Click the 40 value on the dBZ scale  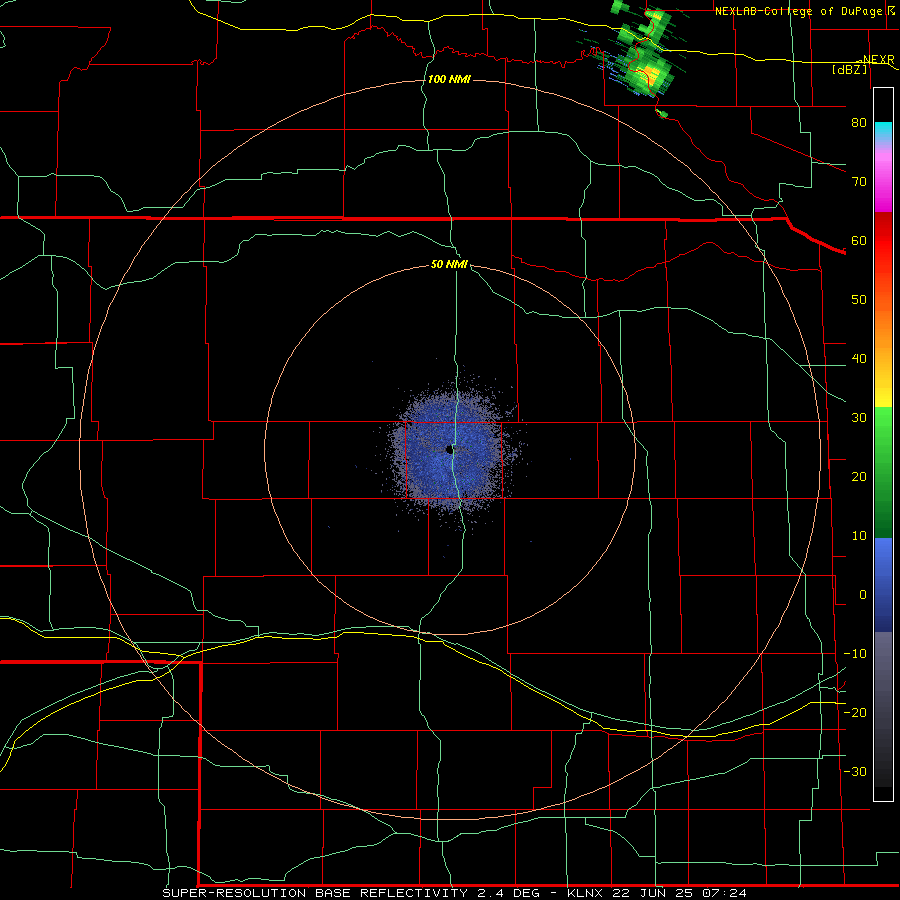coord(859,359)
